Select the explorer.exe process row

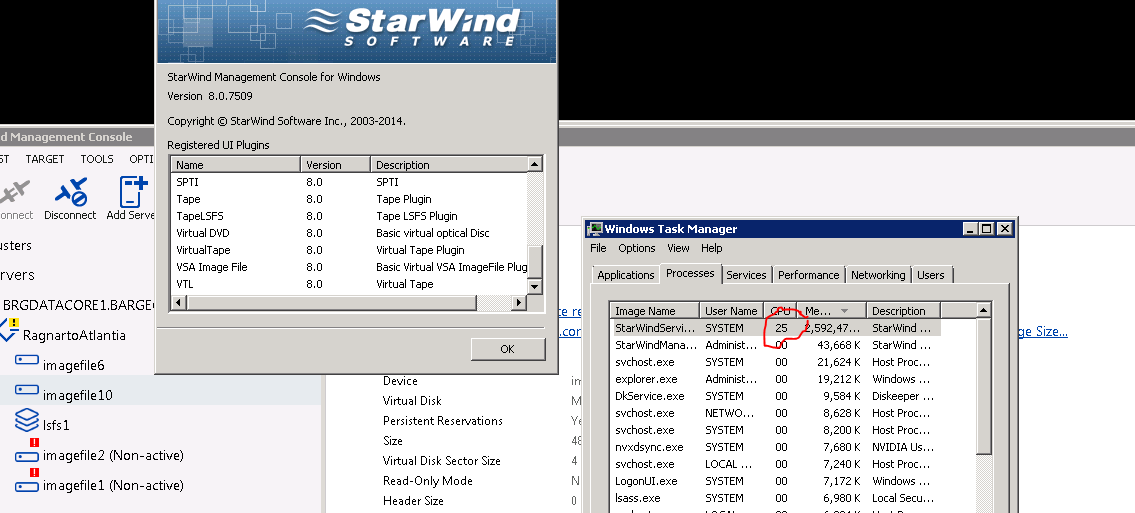(x=775, y=379)
